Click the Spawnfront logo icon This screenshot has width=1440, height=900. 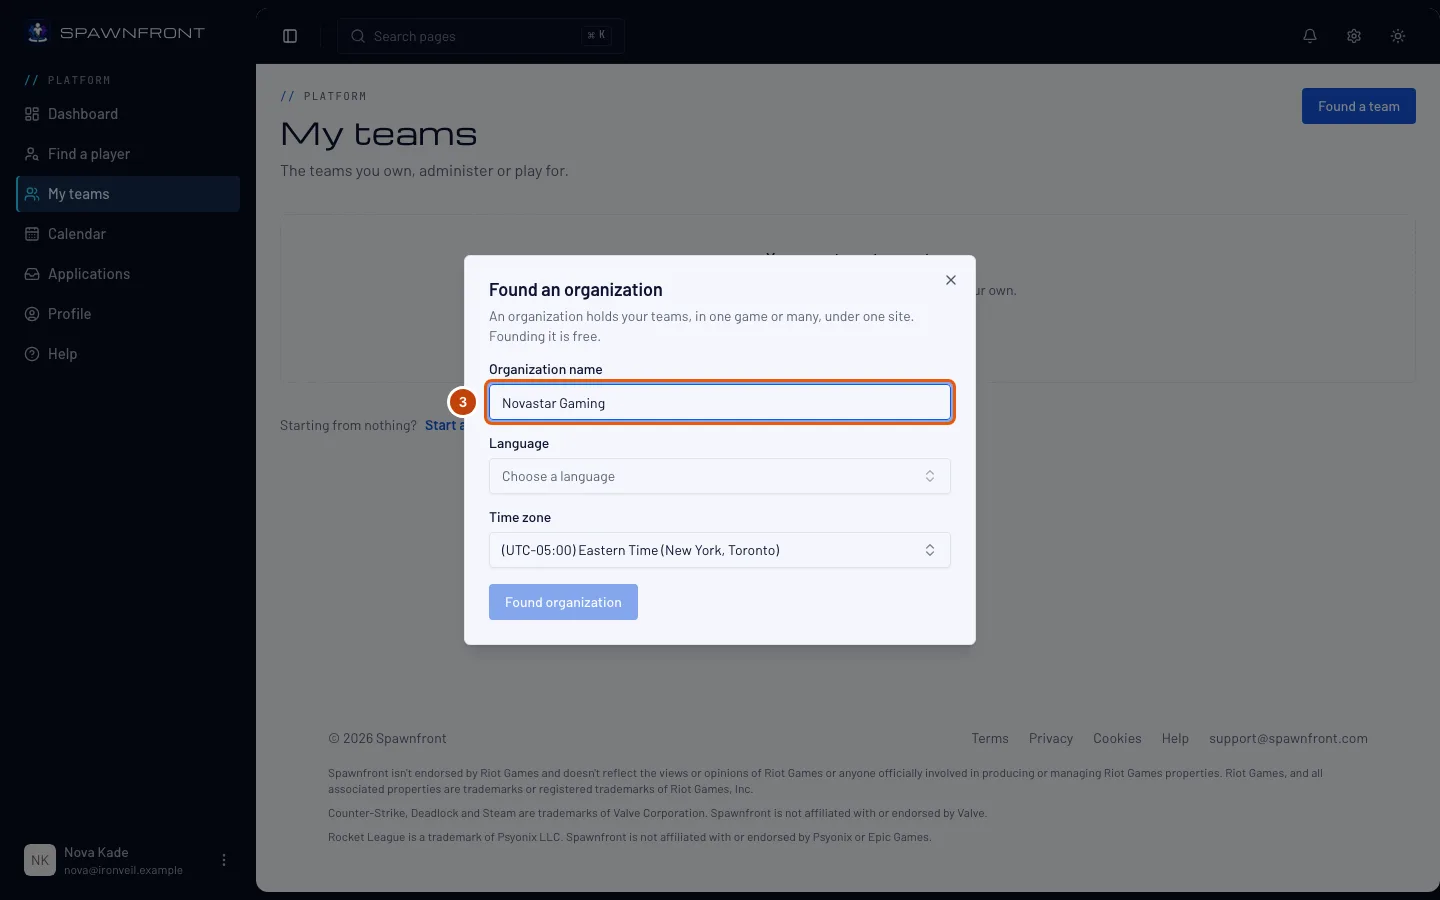37,32
